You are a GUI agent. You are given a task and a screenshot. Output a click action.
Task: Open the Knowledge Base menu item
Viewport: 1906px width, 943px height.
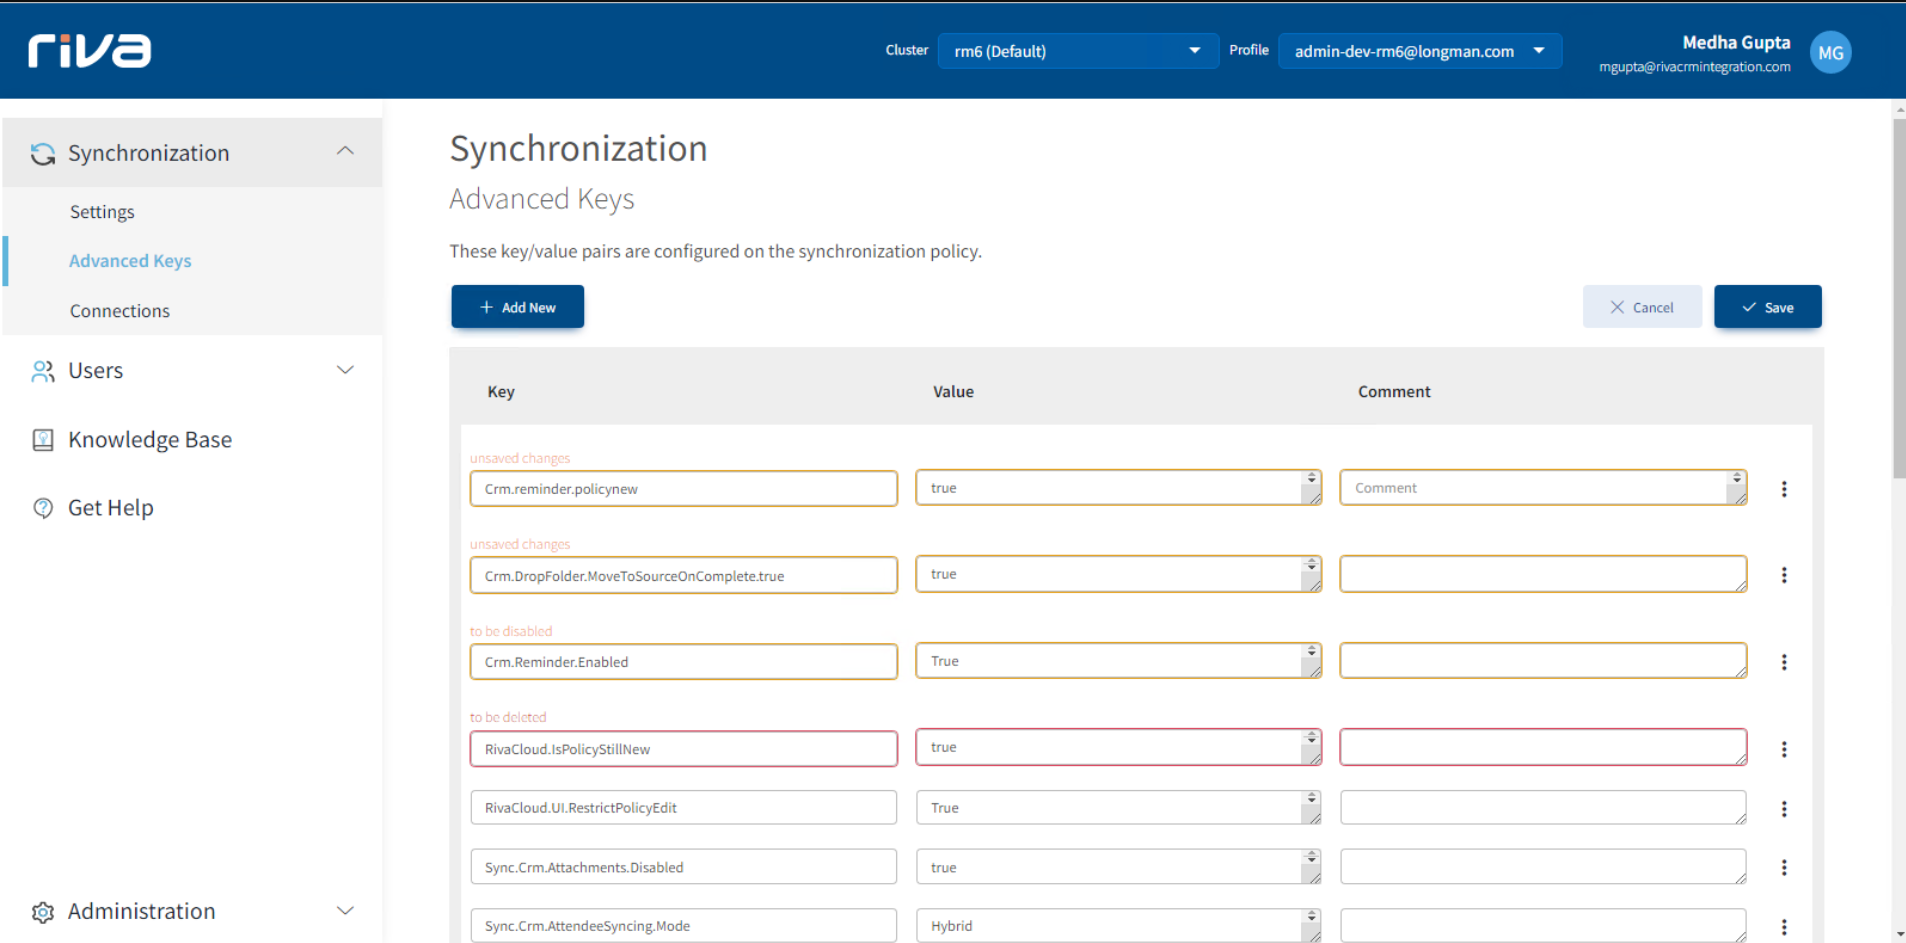pyautogui.click(x=150, y=440)
